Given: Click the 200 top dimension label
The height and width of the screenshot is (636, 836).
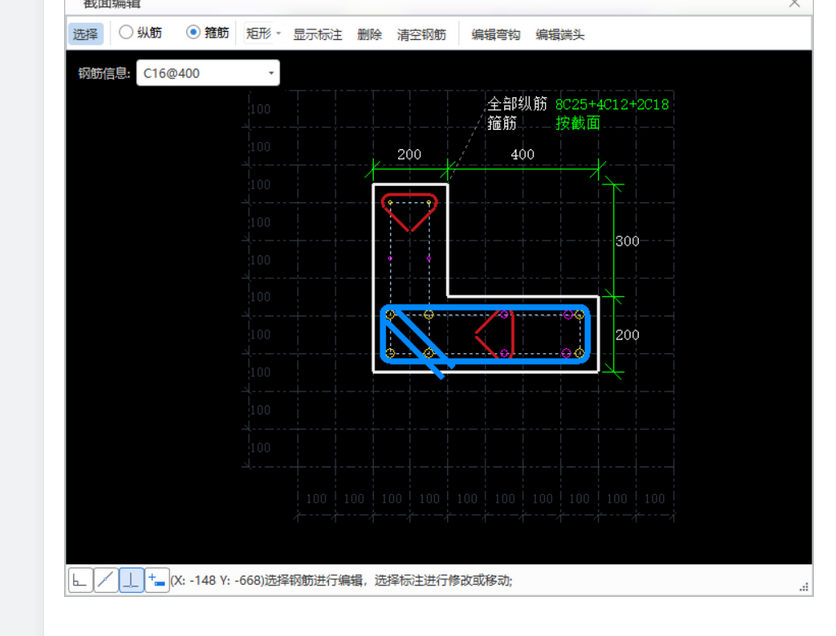Looking at the screenshot, I should point(409,155).
